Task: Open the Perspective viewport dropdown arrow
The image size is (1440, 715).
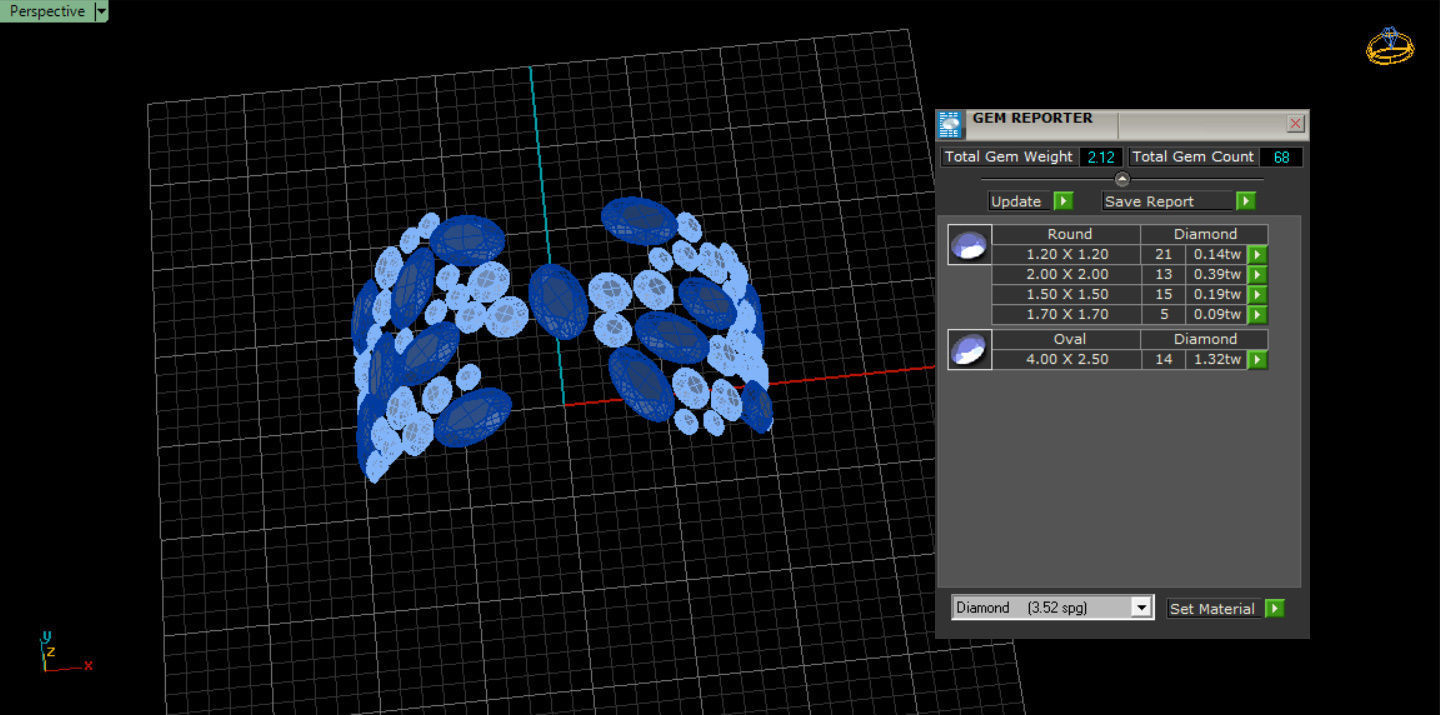Action: point(101,11)
